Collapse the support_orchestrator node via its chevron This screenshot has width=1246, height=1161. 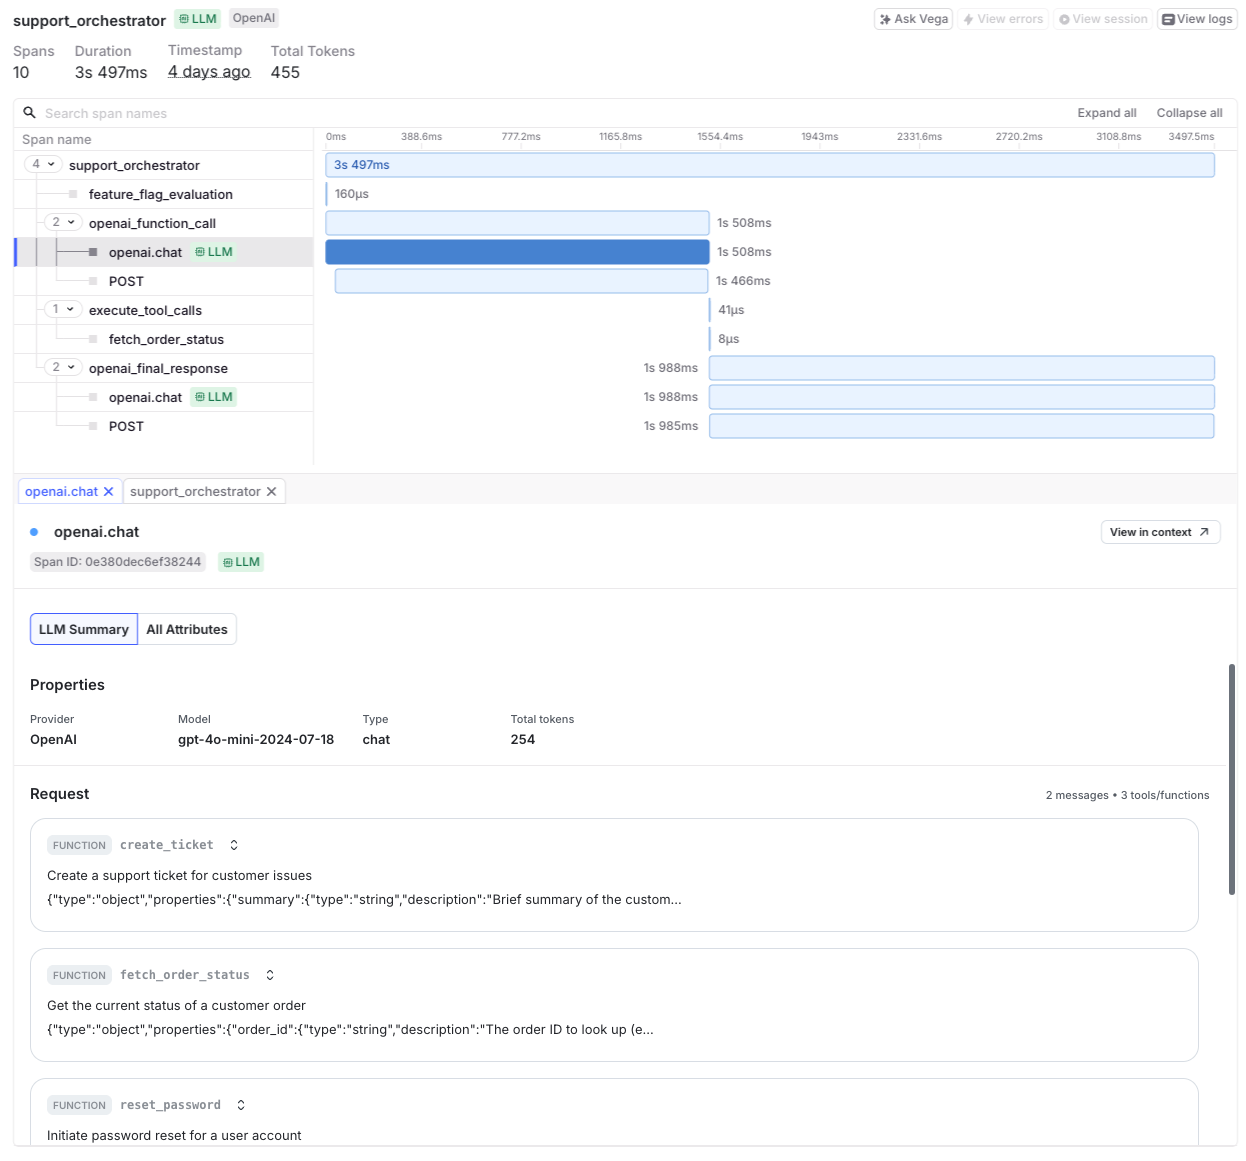click(51, 164)
